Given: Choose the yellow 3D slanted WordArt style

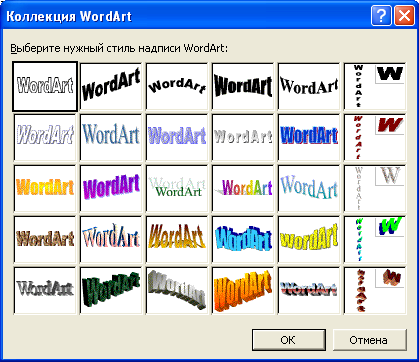Looking at the screenshot, I should click(309, 239).
